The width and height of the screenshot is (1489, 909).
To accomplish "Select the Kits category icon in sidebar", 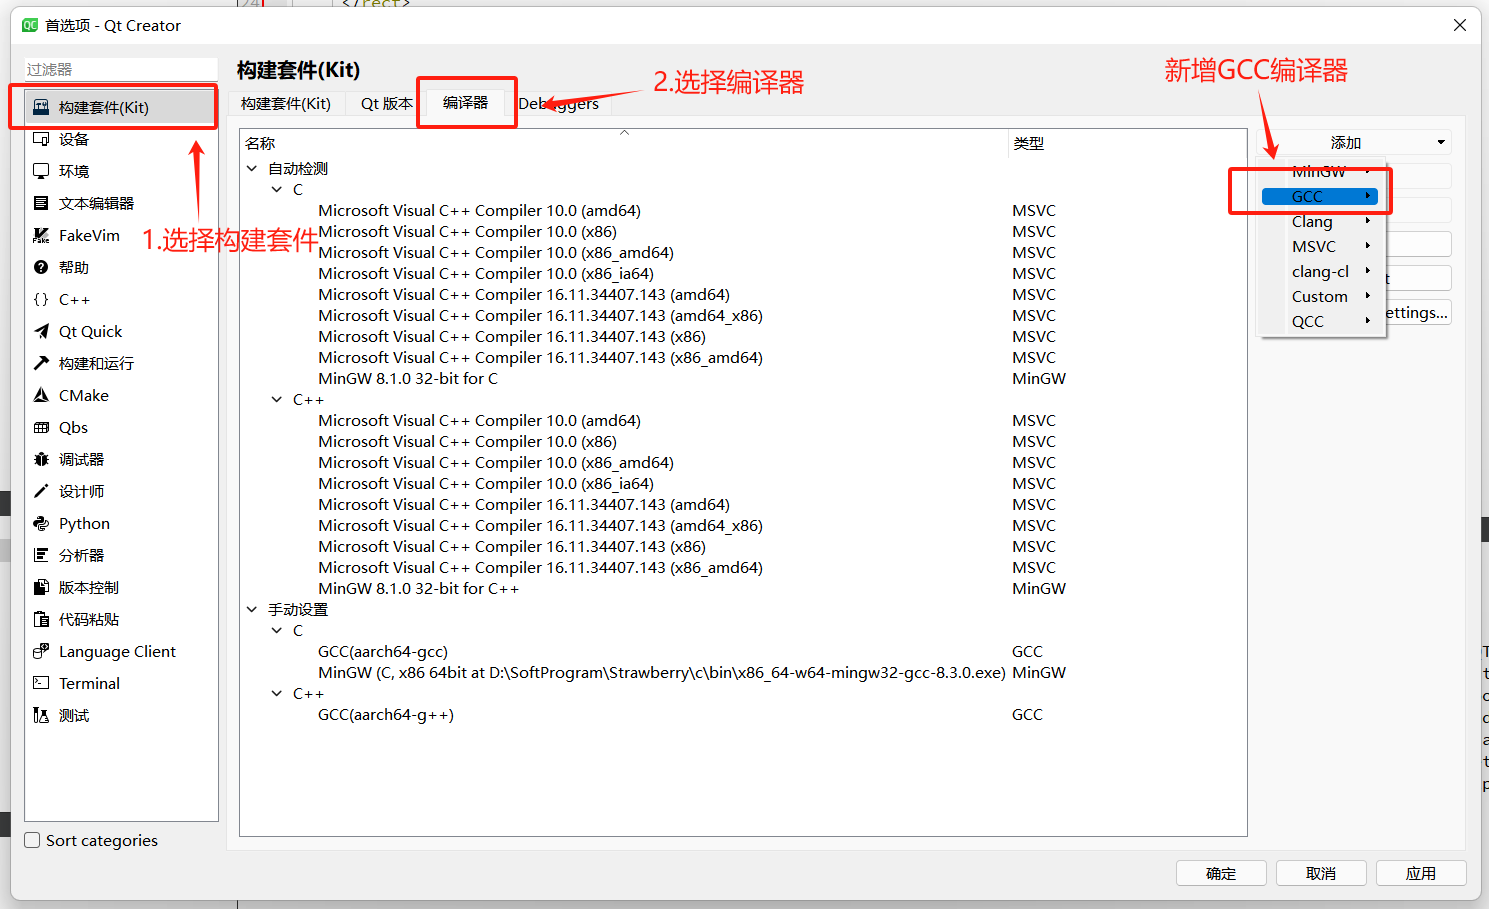I will click(41, 107).
